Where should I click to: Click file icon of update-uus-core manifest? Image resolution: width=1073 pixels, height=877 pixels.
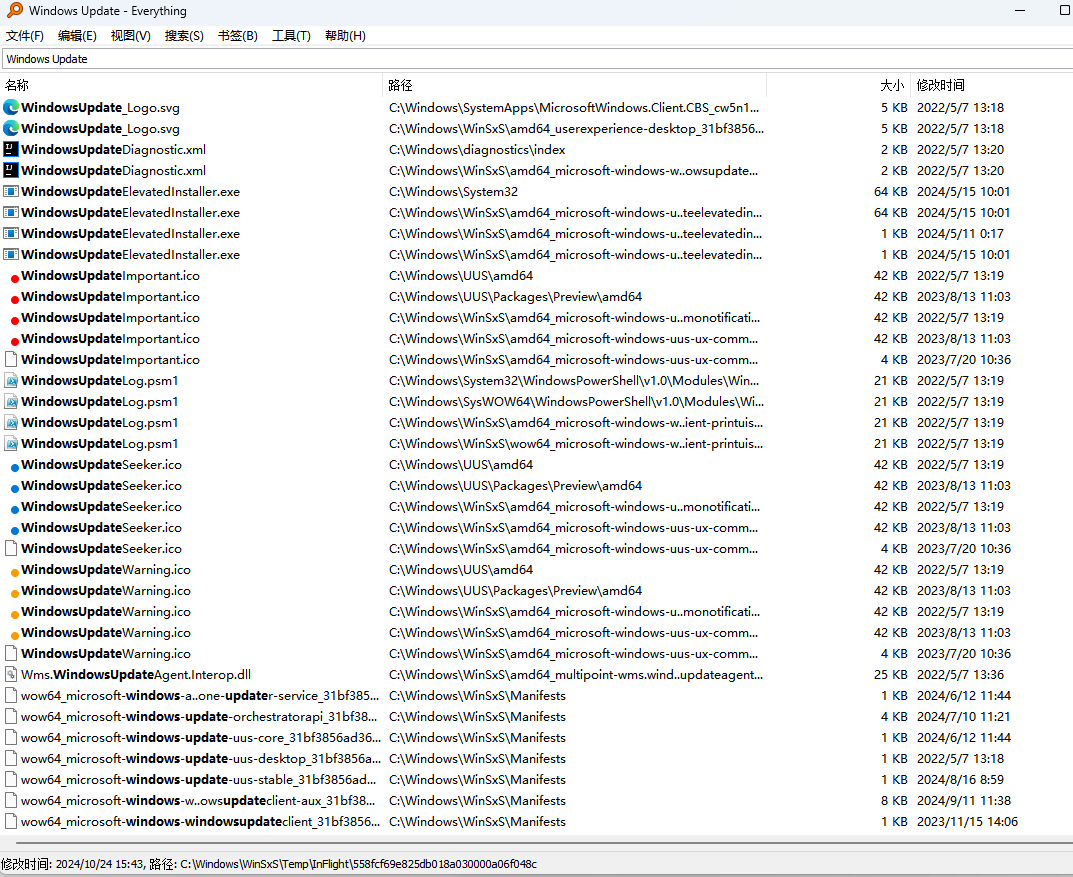[x=11, y=737]
